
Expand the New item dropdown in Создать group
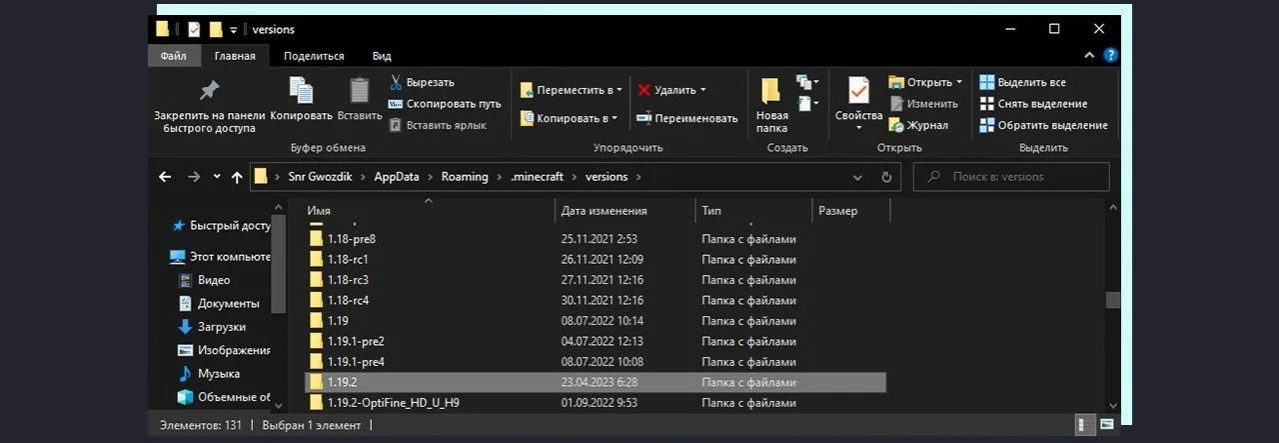(x=807, y=82)
